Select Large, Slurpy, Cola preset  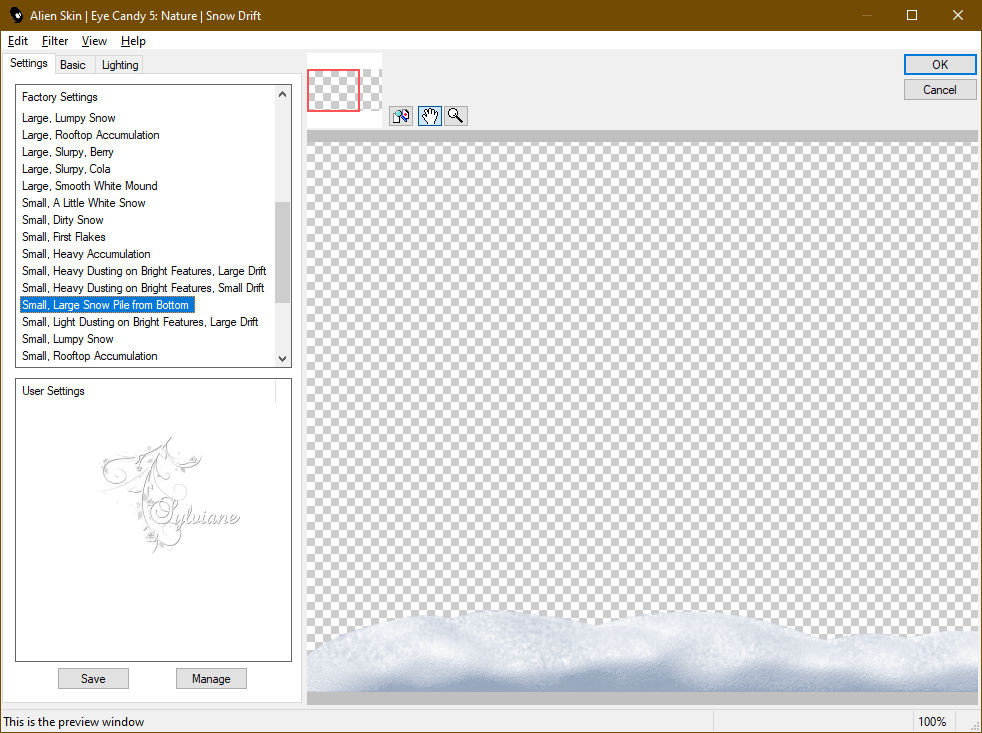pos(66,169)
